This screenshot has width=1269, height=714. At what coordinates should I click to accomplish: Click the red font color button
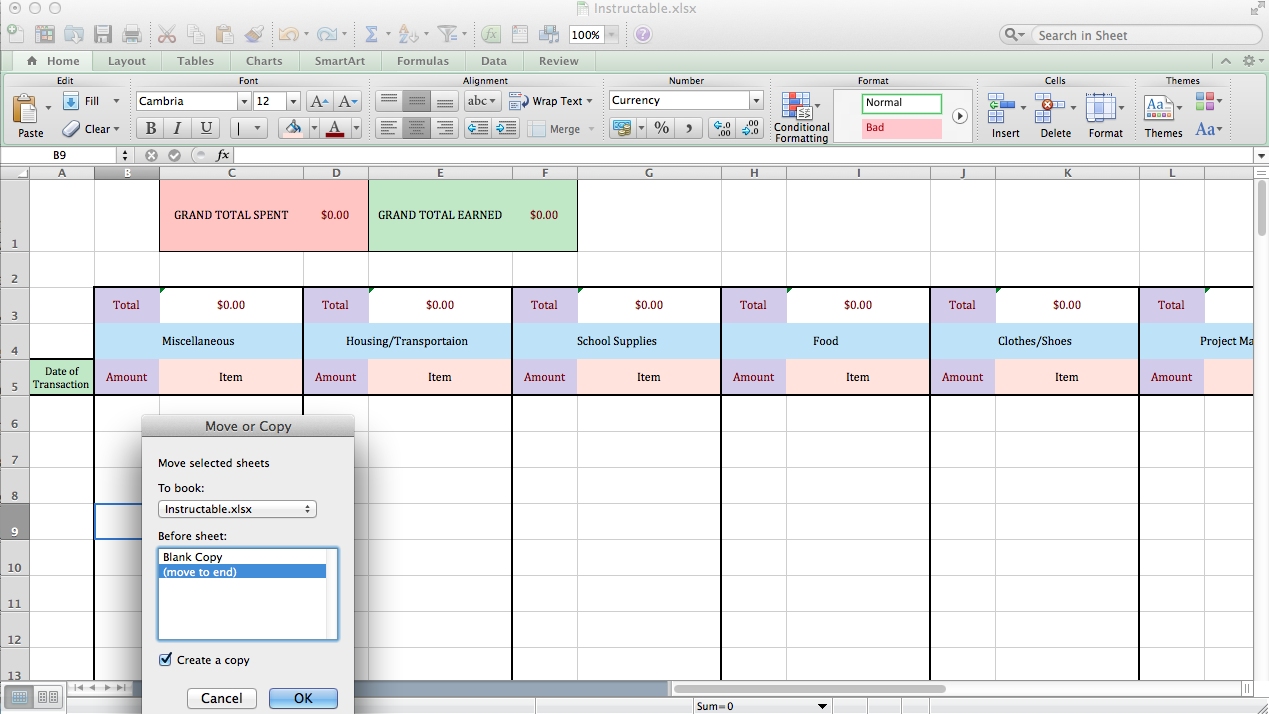click(x=334, y=128)
